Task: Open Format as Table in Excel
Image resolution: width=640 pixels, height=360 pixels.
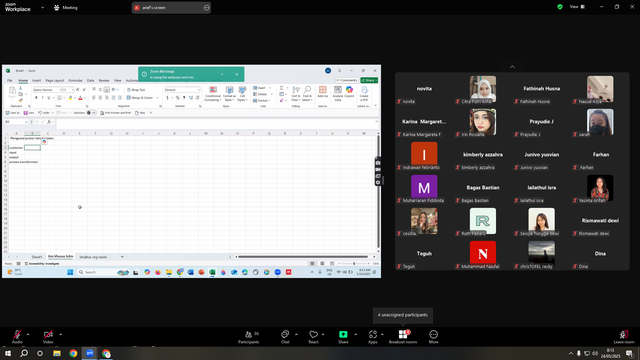Action: point(229,94)
